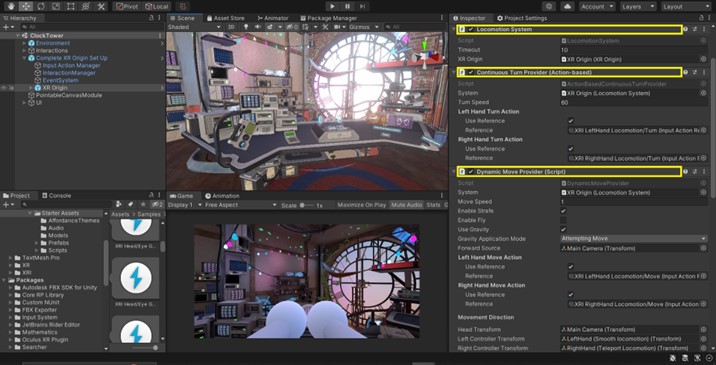Click the Project favorites star icon
The height and width of the screenshot is (365, 716).
pos(143,204)
